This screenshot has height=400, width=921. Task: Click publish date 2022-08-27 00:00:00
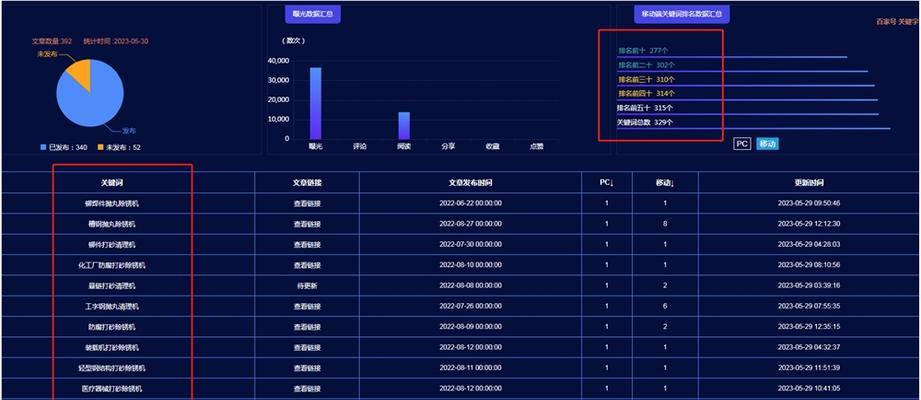click(x=470, y=224)
